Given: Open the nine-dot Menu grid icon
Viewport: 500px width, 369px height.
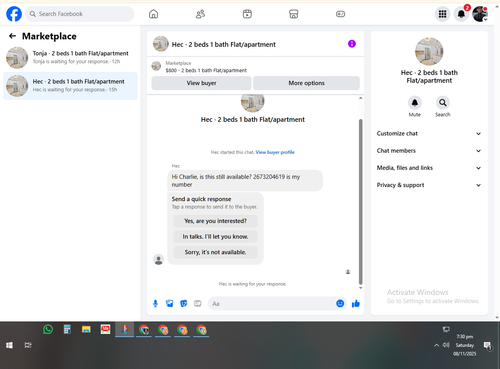Looking at the screenshot, I should coord(442,14).
